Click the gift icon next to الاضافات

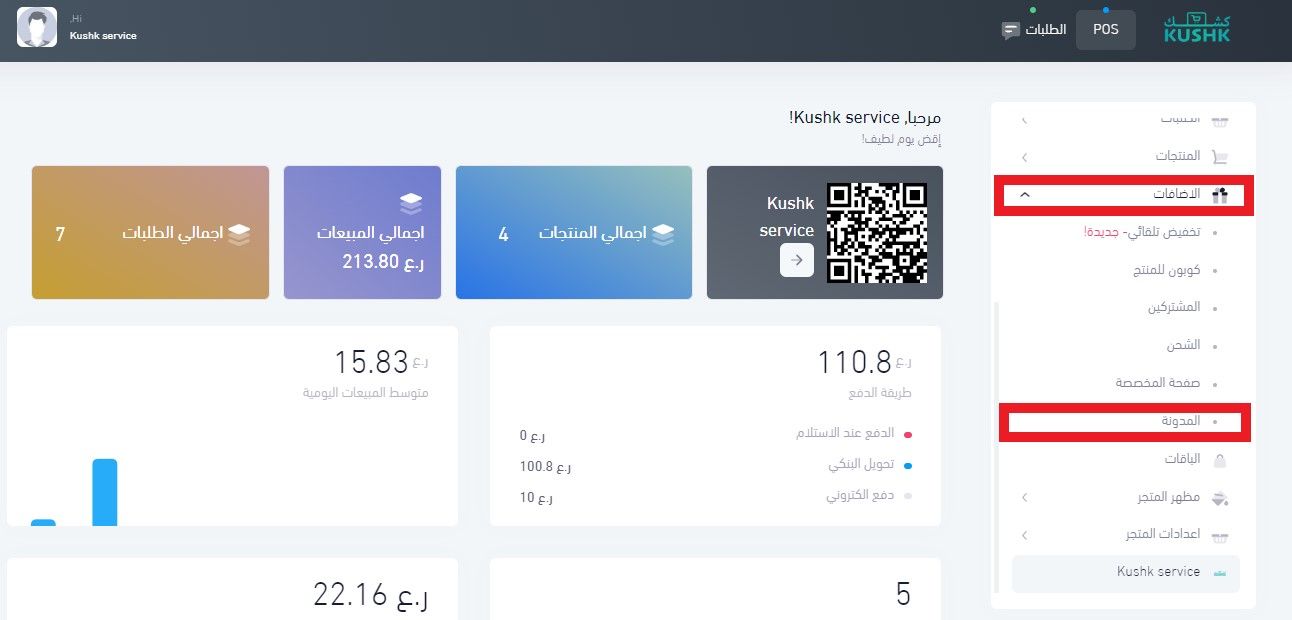tap(1219, 194)
